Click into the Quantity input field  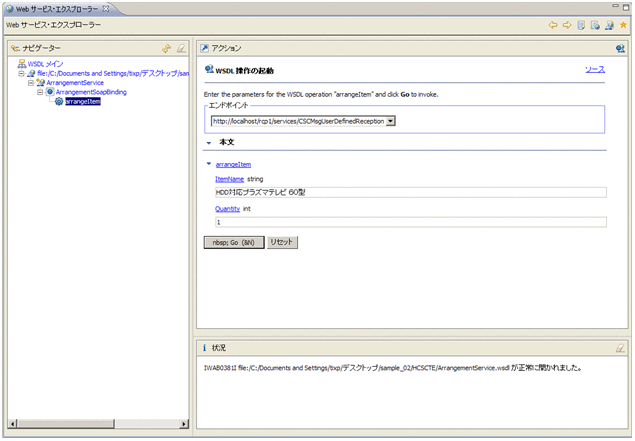coord(410,222)
